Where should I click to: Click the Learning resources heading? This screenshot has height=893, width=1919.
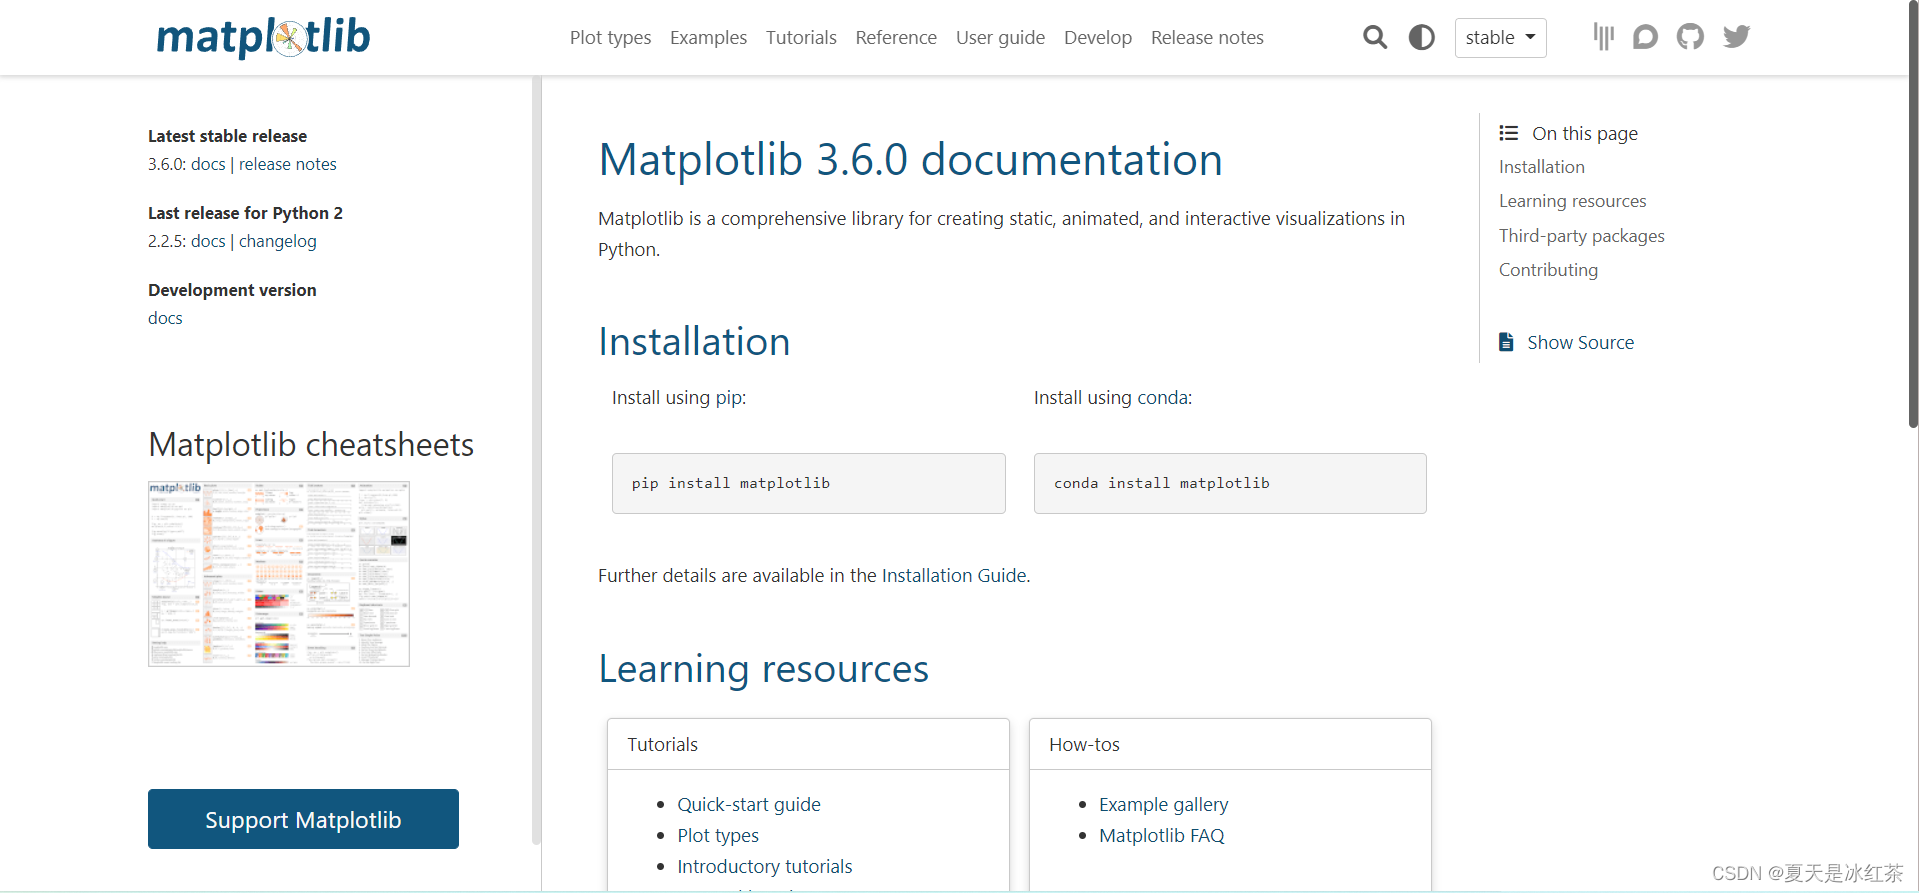(x=763, y=669)
